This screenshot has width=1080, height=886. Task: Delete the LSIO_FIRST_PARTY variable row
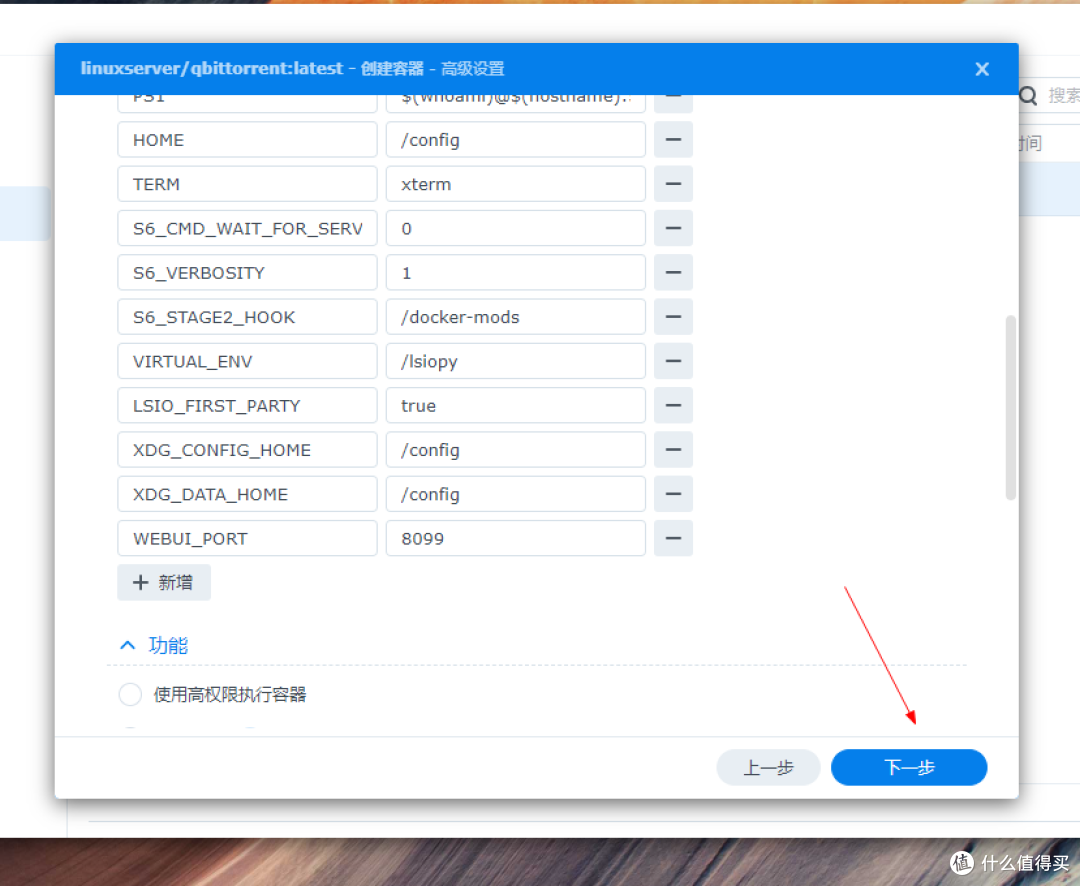click(x=673, y=406)
